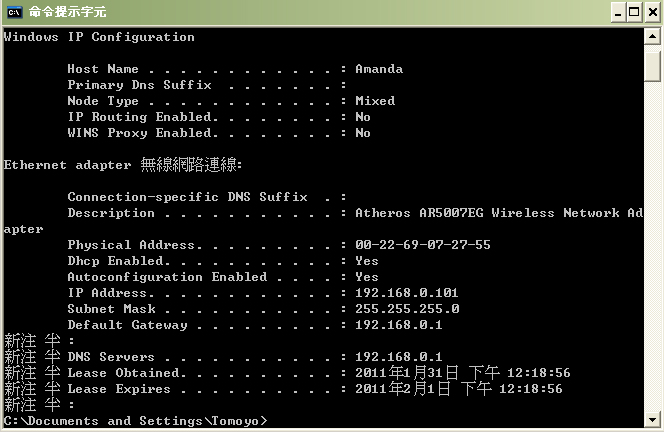Click the scrollbar down arrow
The image size is (664, 432).
(x=653, y=421)
